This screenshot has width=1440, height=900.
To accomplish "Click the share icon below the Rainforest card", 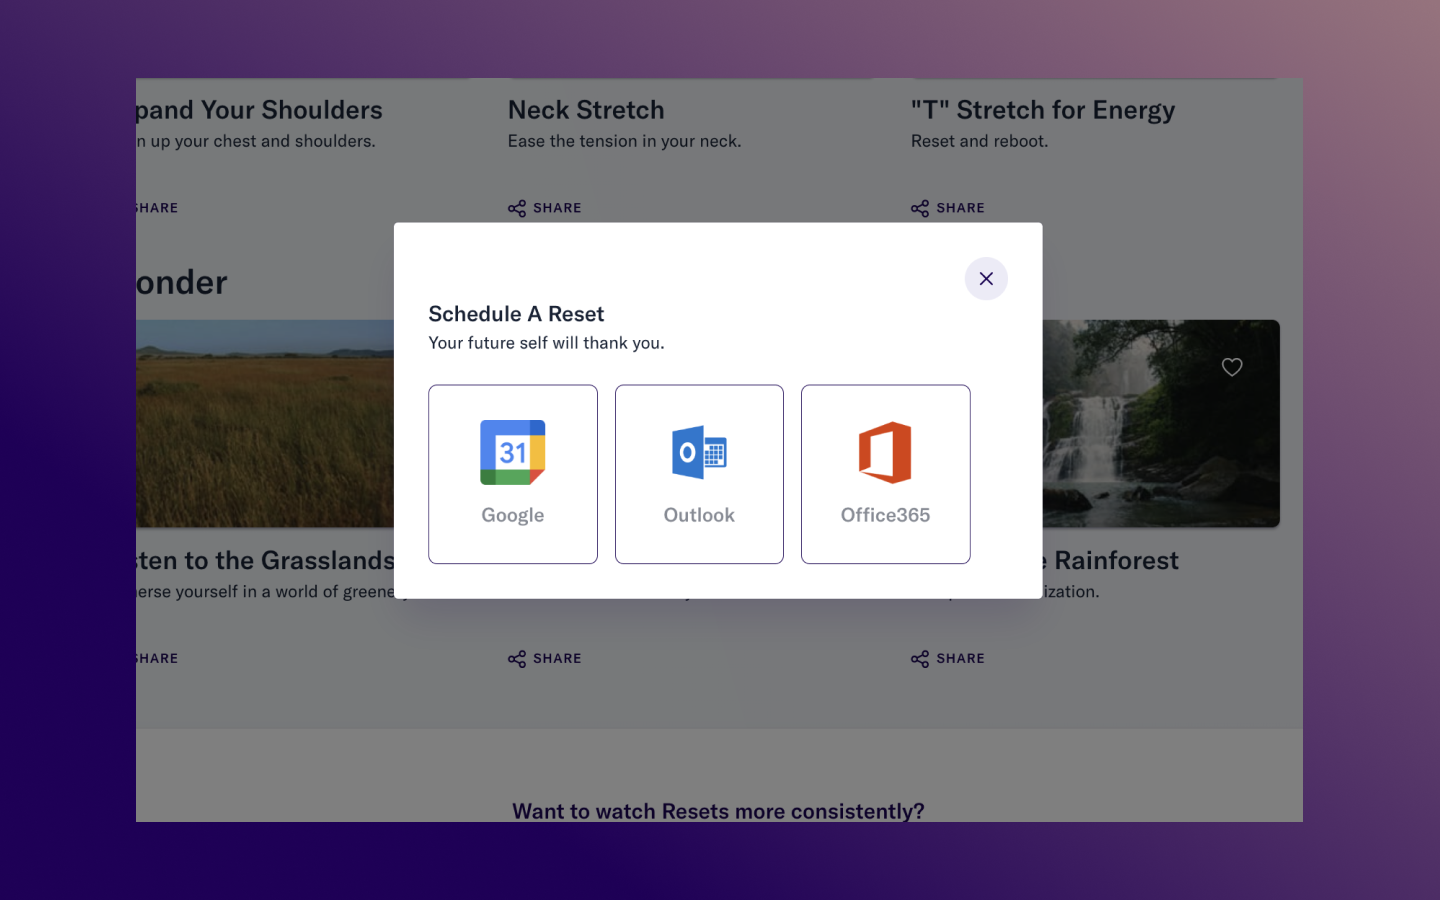I will click(920, 659).
